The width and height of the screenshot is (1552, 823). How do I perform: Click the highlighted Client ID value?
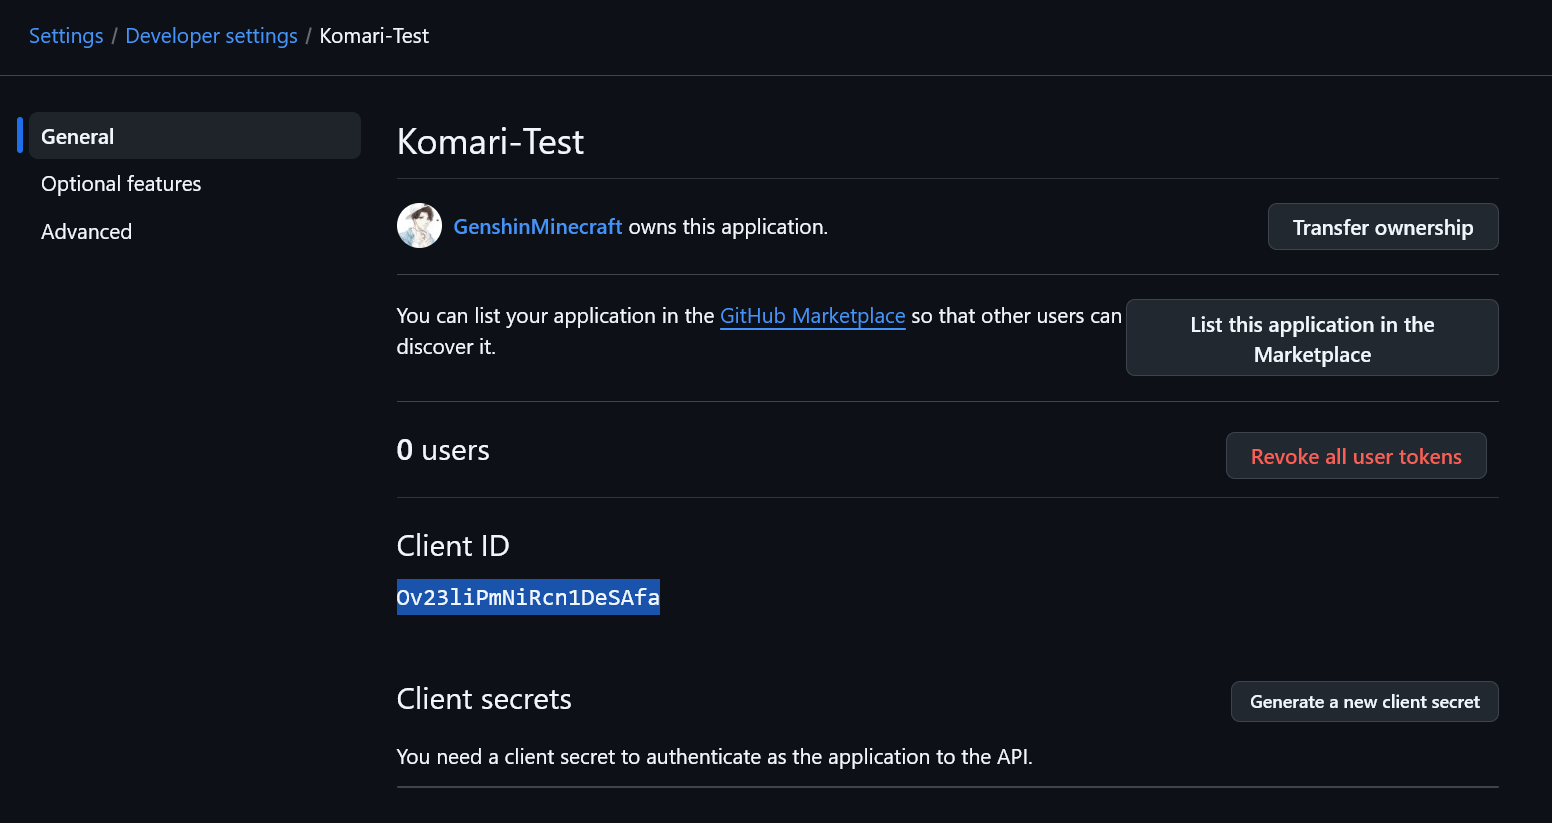[528, 598]
